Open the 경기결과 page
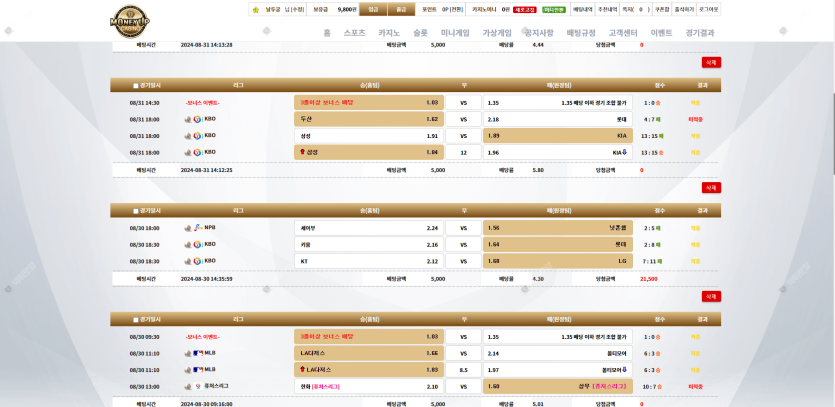 tap(700, 32)
